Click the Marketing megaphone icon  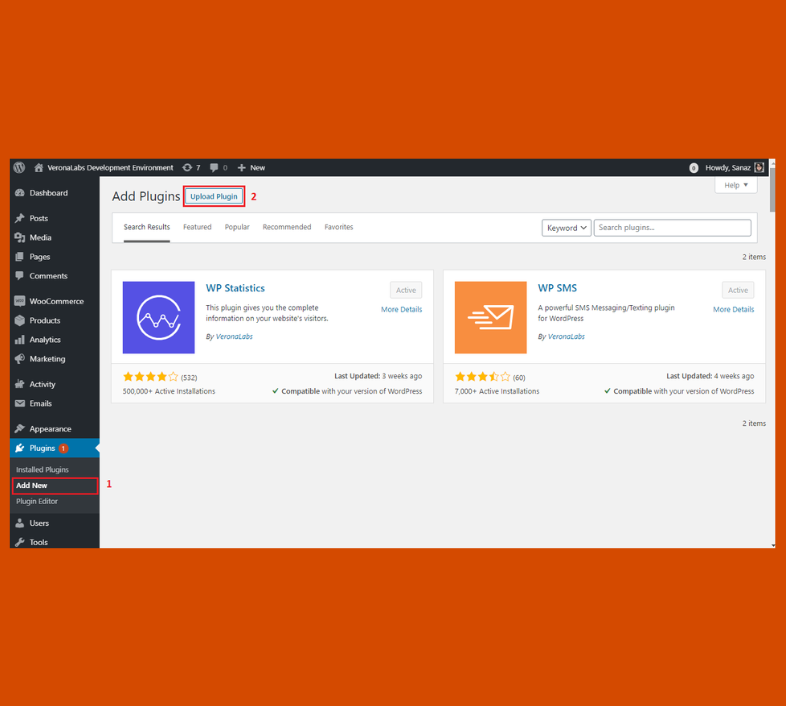coord(20,359)
